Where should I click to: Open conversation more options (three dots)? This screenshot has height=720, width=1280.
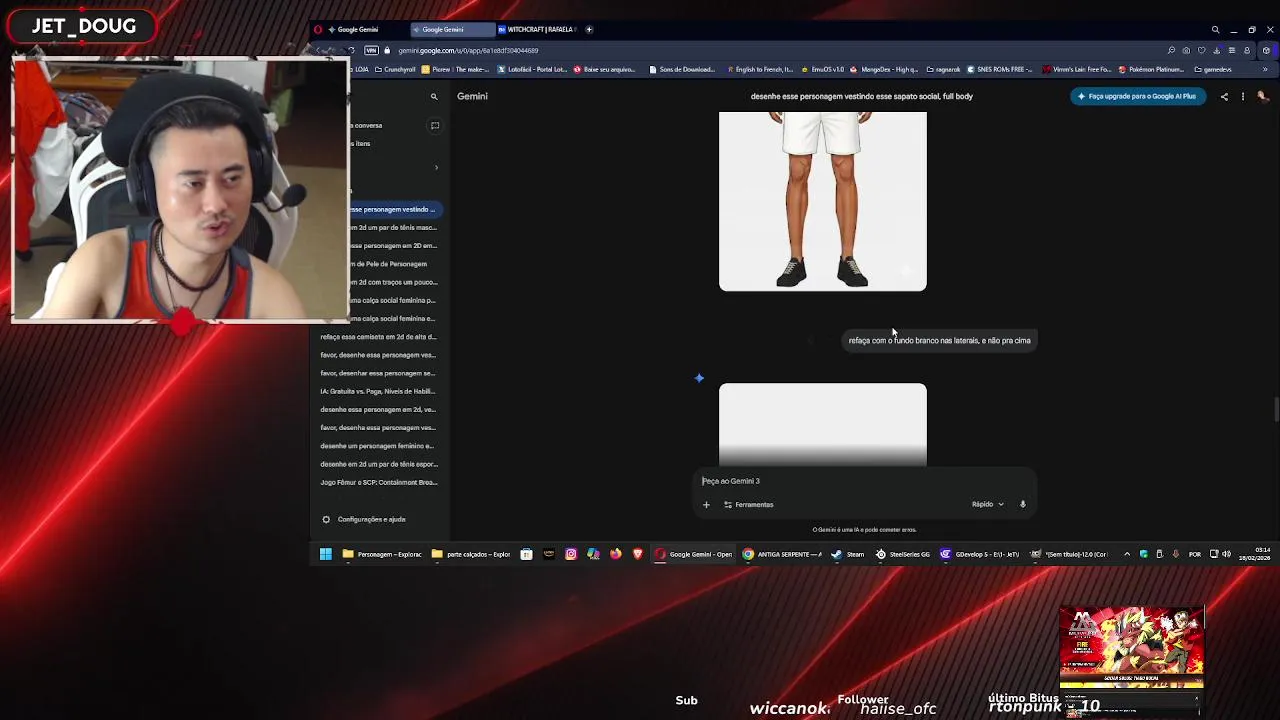coord(1243,97)
